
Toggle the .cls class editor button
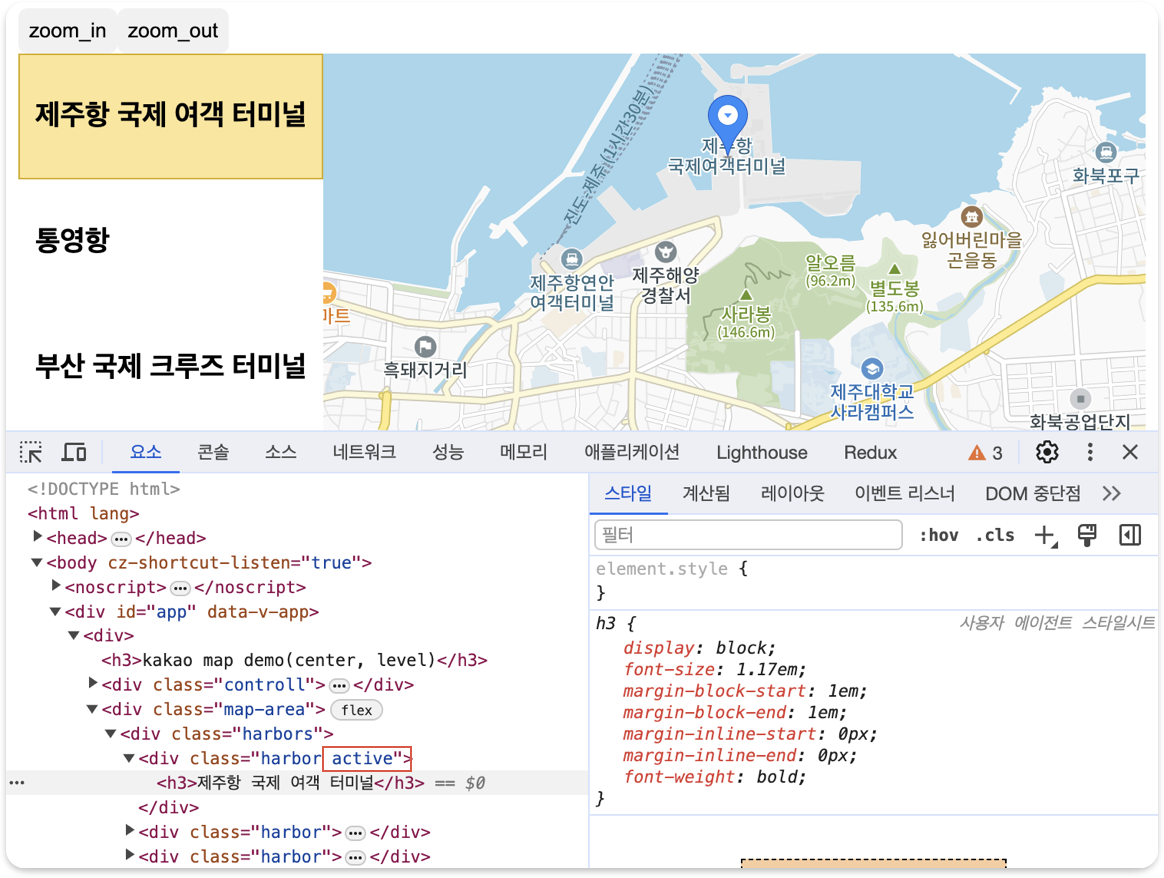tap(995, 535)
